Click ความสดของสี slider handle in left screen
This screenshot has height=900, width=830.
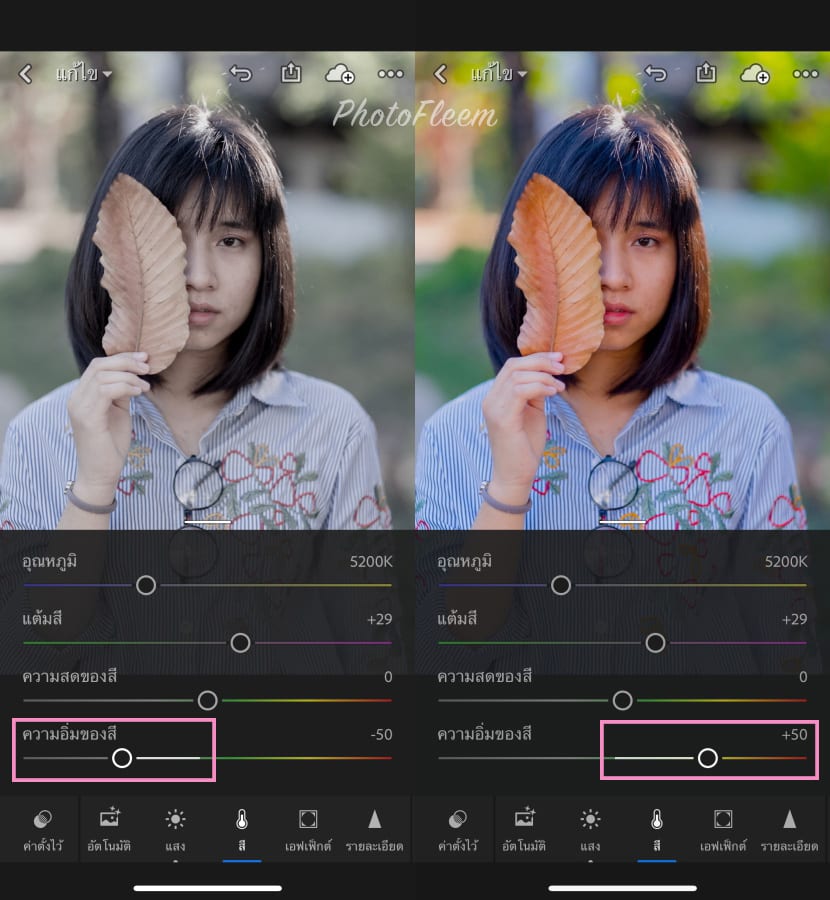click(207, 700)
